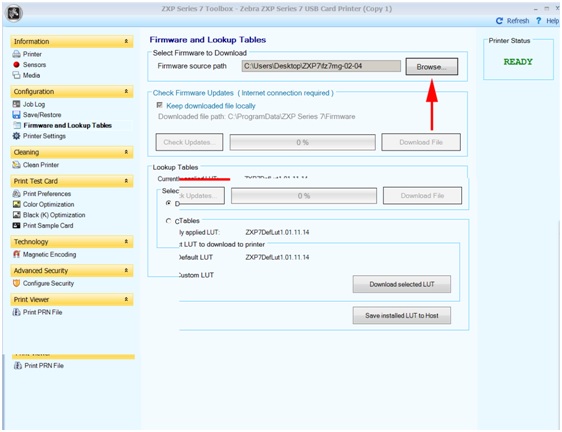
Task: Open Help via the question mark icon
Action: [x=538, y=21]
